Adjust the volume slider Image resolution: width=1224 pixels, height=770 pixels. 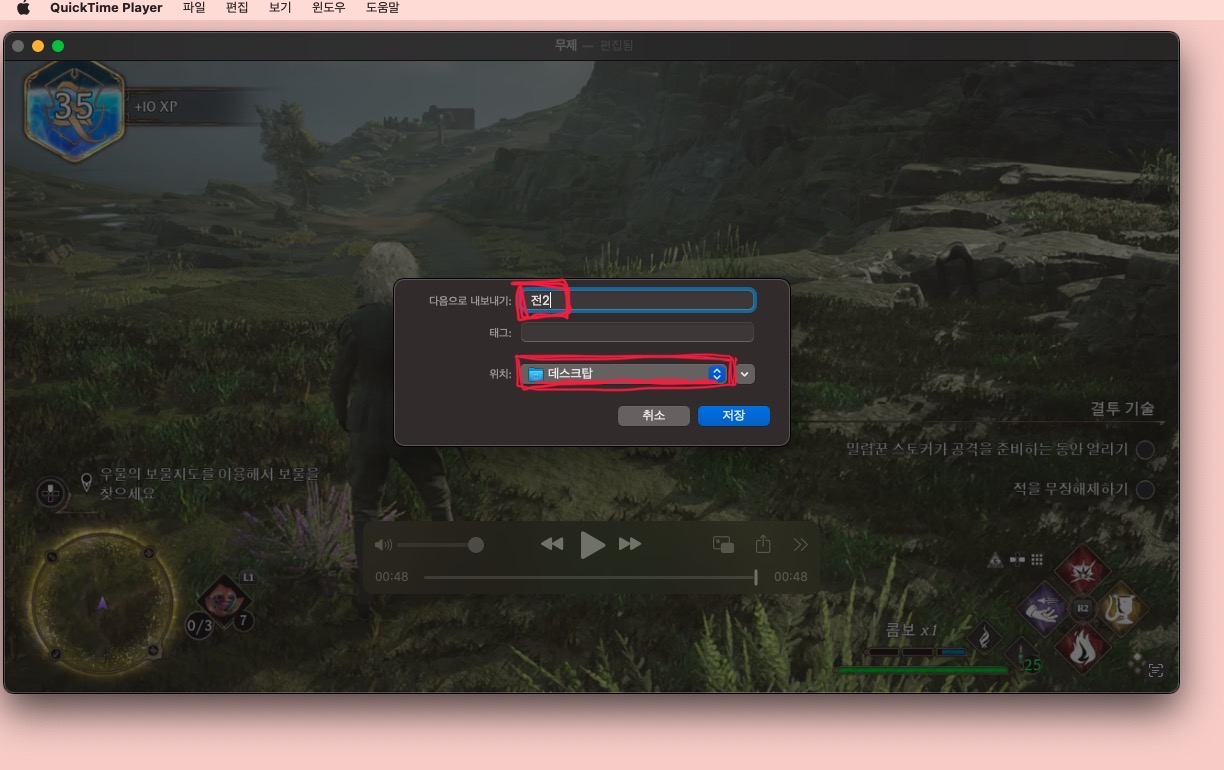click(440, 545)
